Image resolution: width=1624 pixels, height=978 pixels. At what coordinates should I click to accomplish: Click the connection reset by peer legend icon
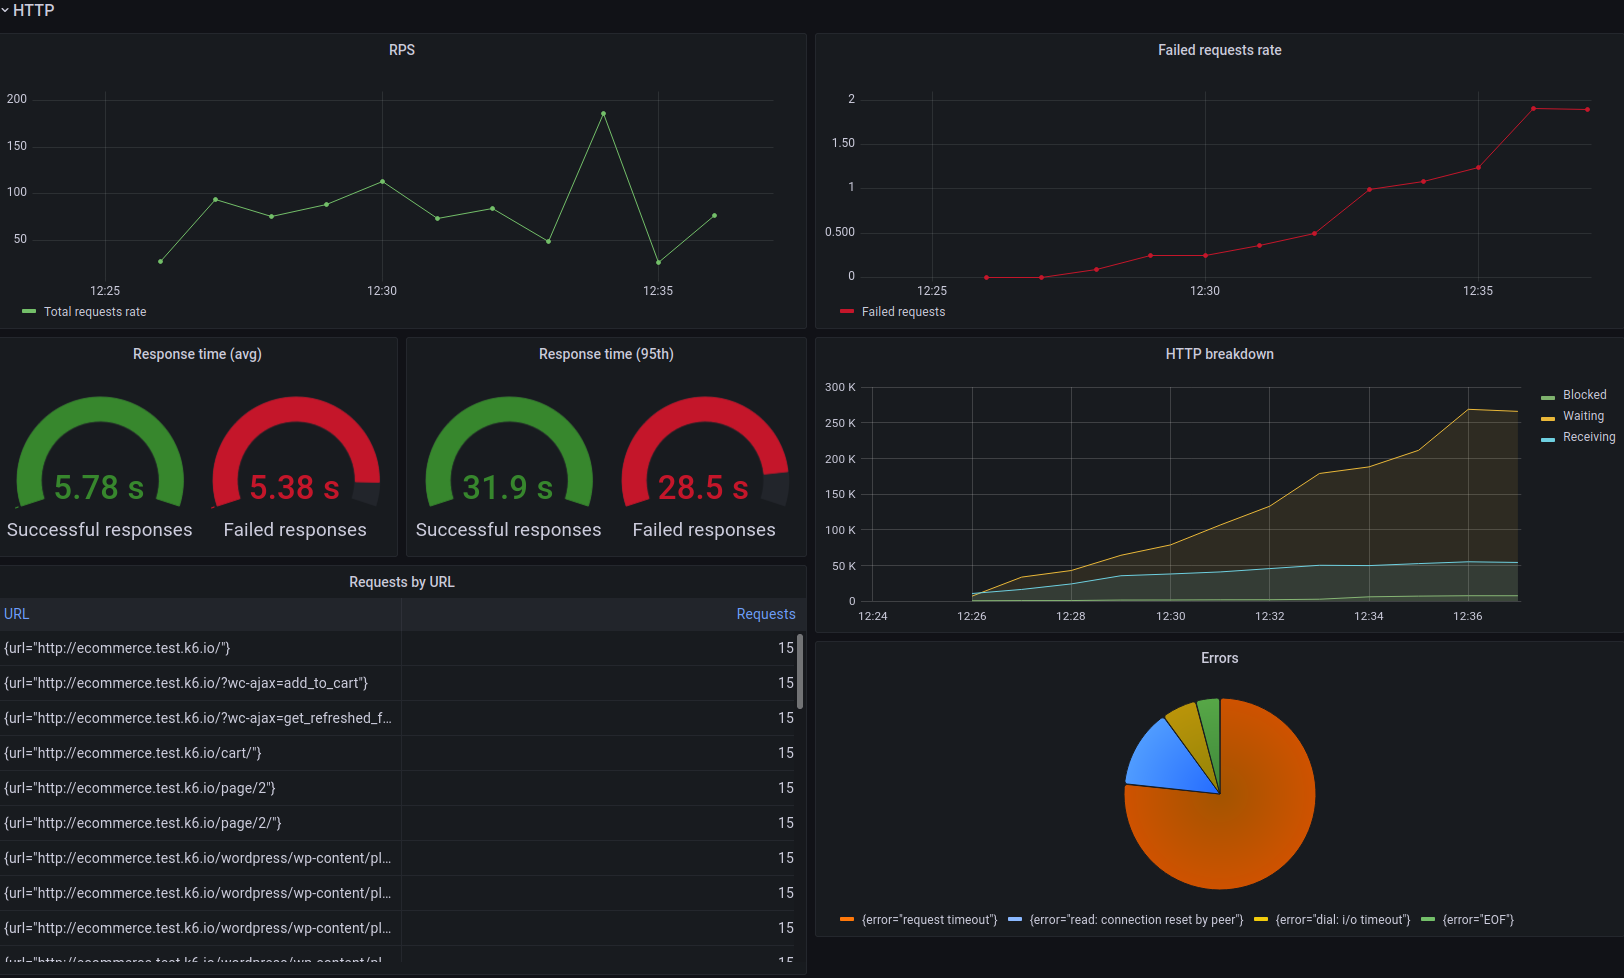[1015, 919]
